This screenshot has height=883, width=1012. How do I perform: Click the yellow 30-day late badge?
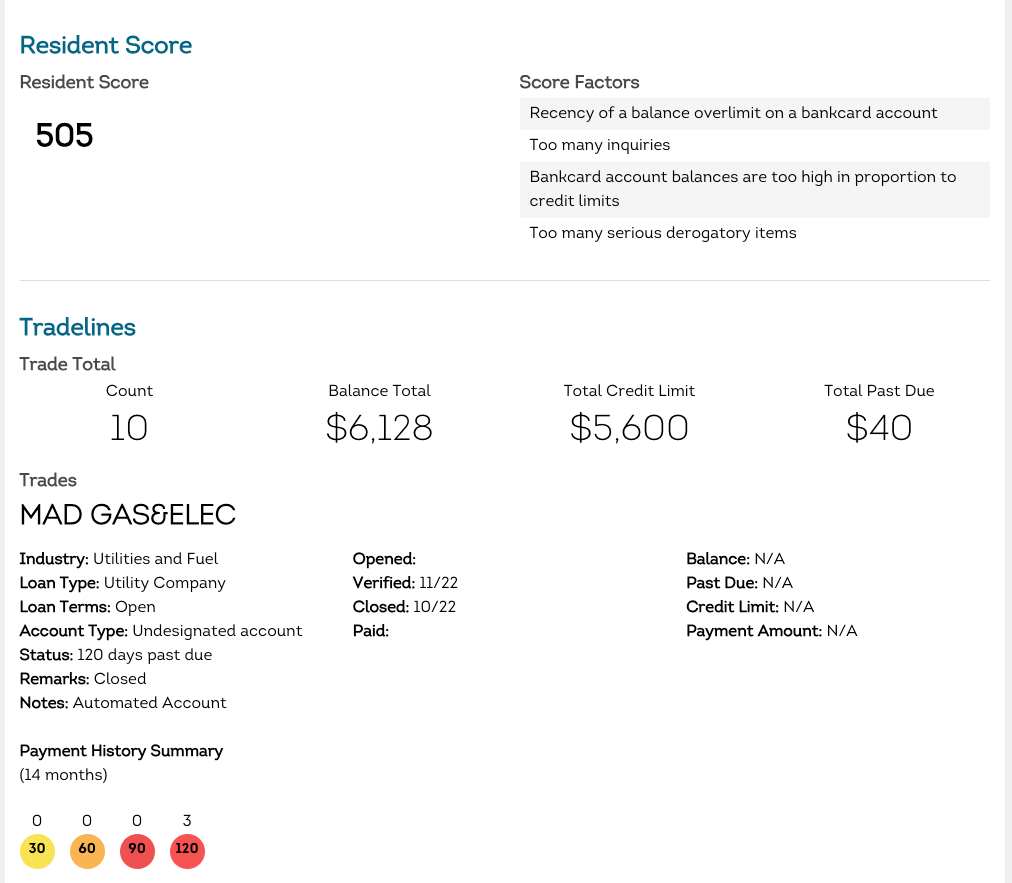click(x=37, y=850)
